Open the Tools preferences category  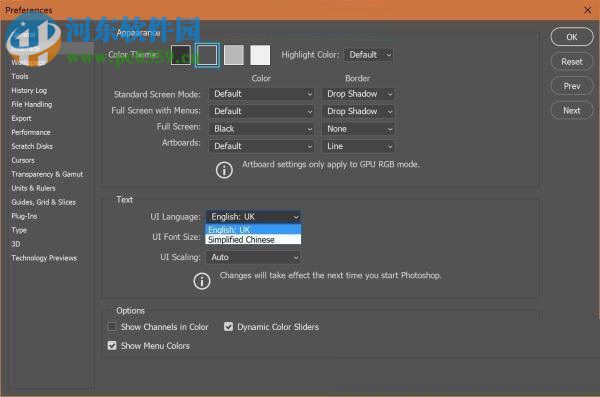[20, 77]
